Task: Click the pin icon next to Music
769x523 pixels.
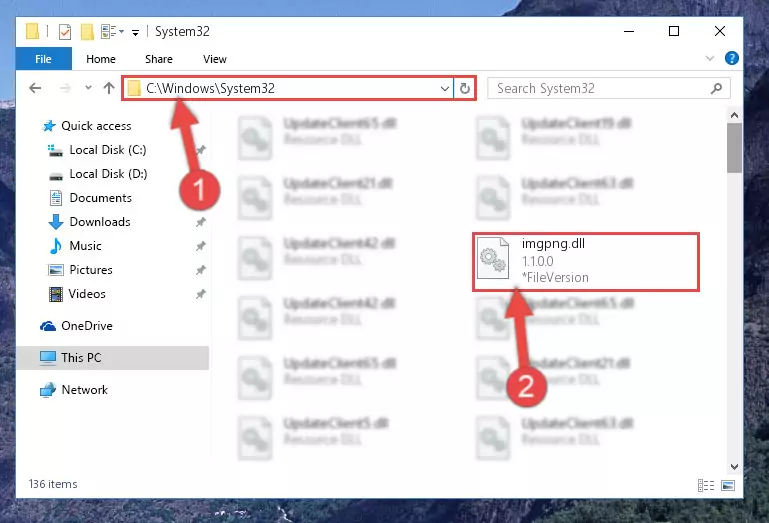Action: [200, 246]
